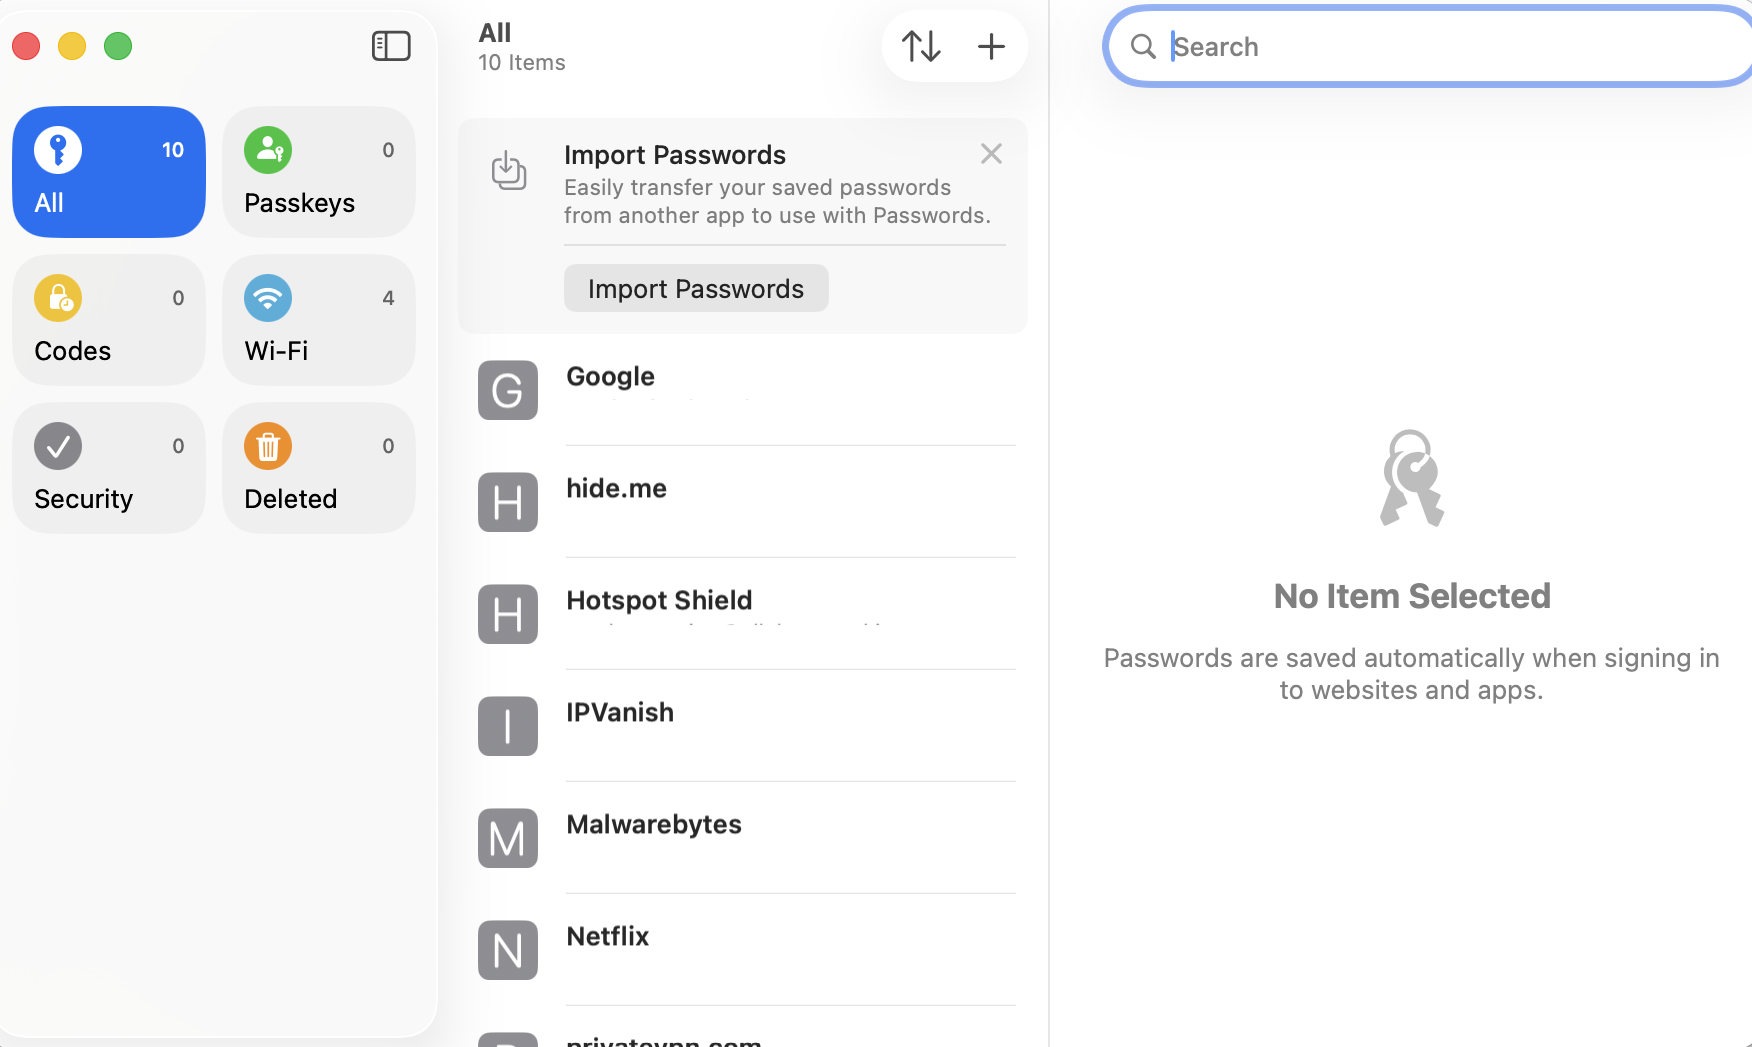
Task: Open the Security category
Action: (109, 468)
